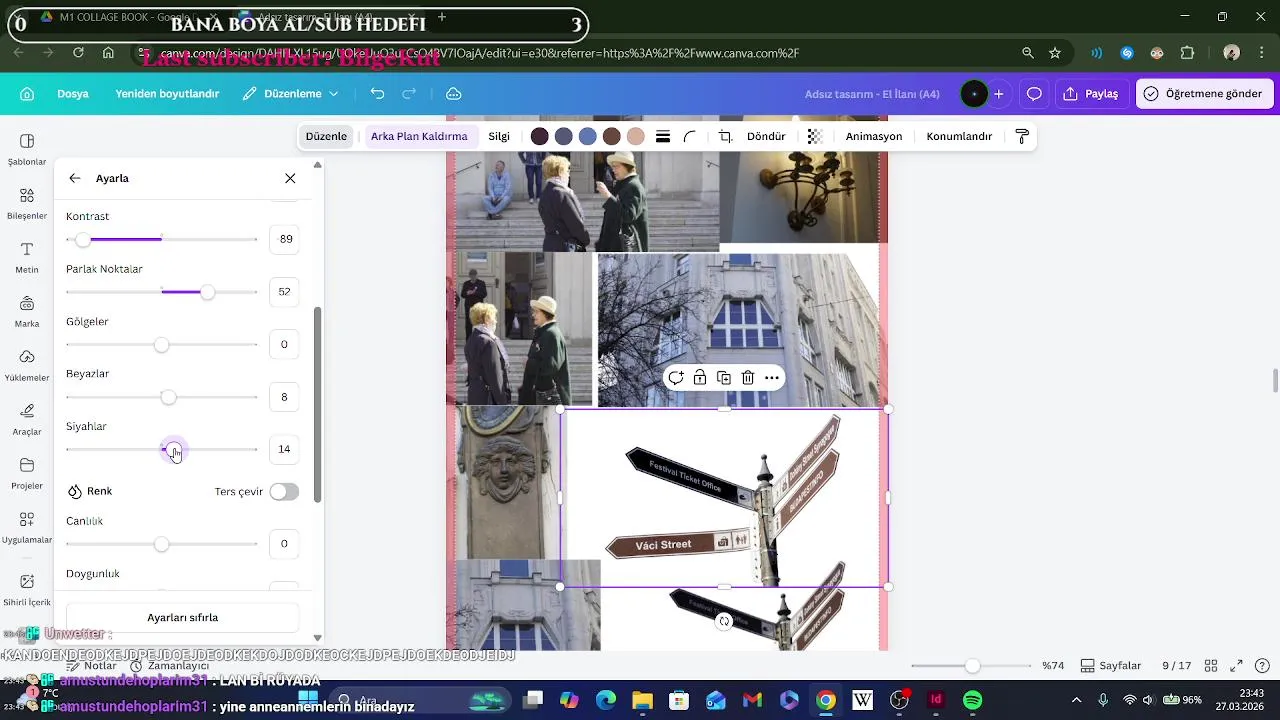The width and height of the screenshot is (1280, 720).
Task: Click the Kontrast value field
Action: (284, 239)
